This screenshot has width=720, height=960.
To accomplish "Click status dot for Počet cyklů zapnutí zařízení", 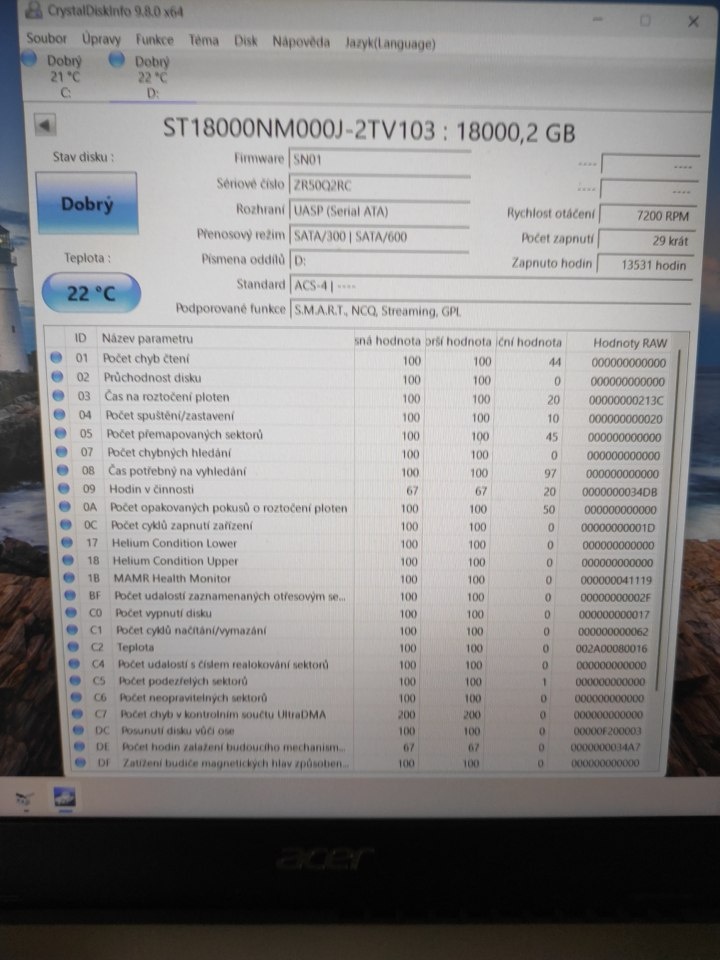I will pyautogui.click(x=66, y=525).
